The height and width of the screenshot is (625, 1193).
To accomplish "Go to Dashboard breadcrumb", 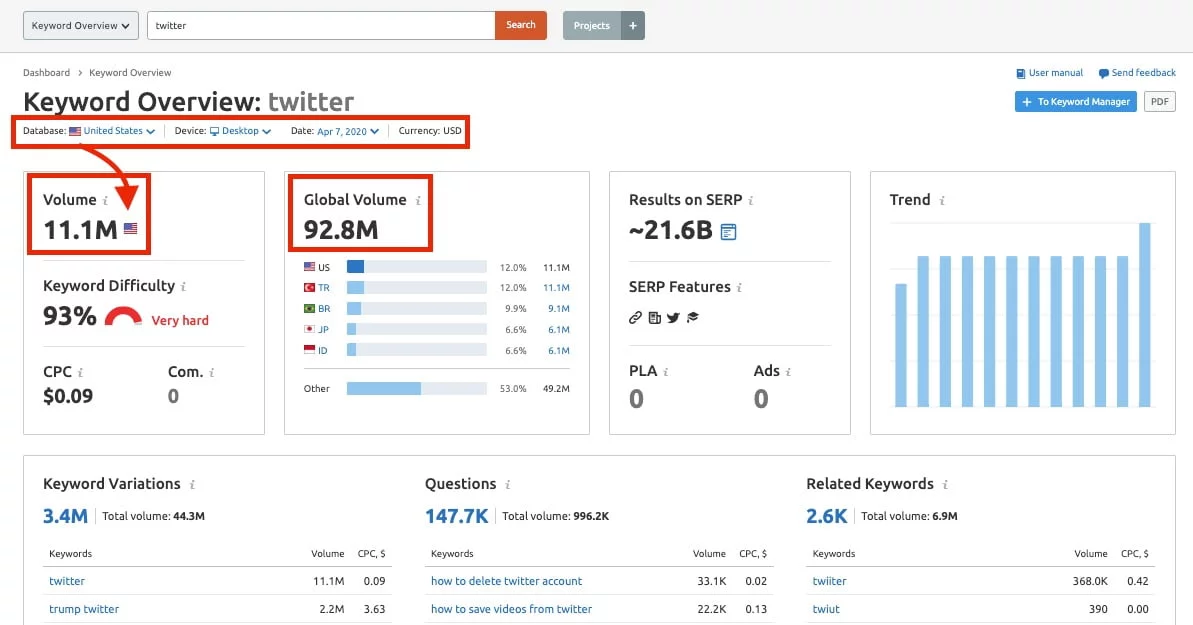I will click(x=47, y=73).
